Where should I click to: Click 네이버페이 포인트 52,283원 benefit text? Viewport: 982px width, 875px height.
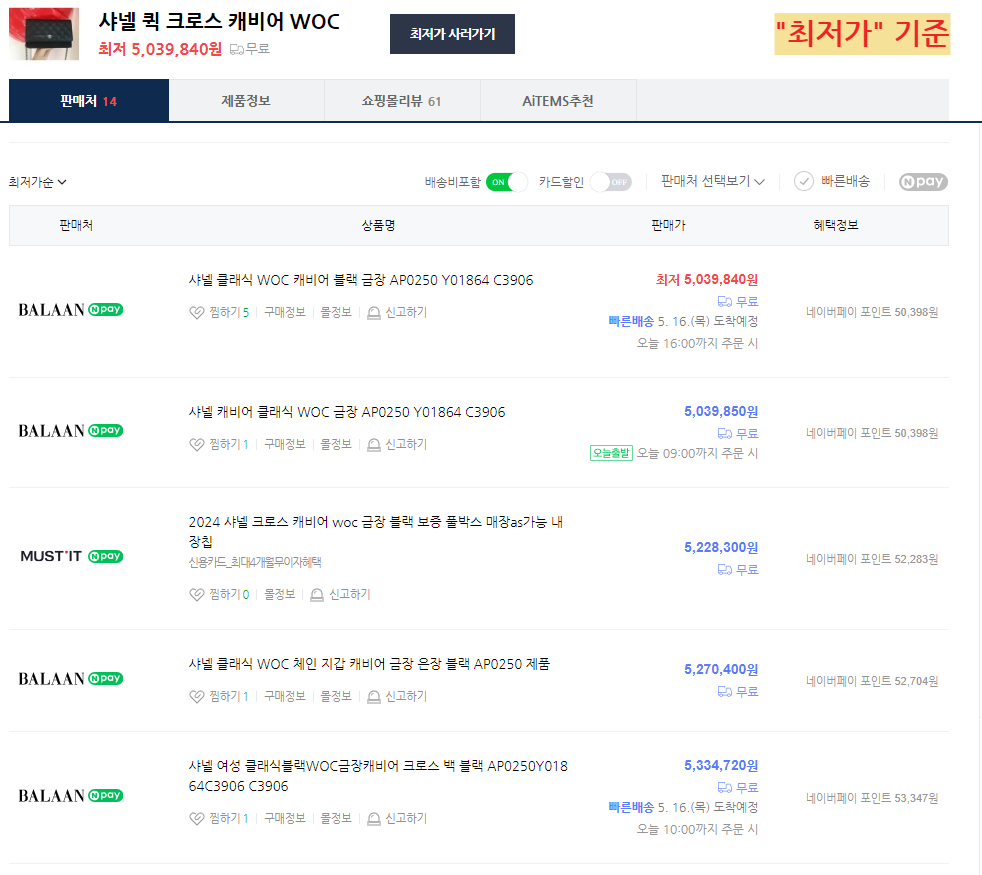point(872,559)
